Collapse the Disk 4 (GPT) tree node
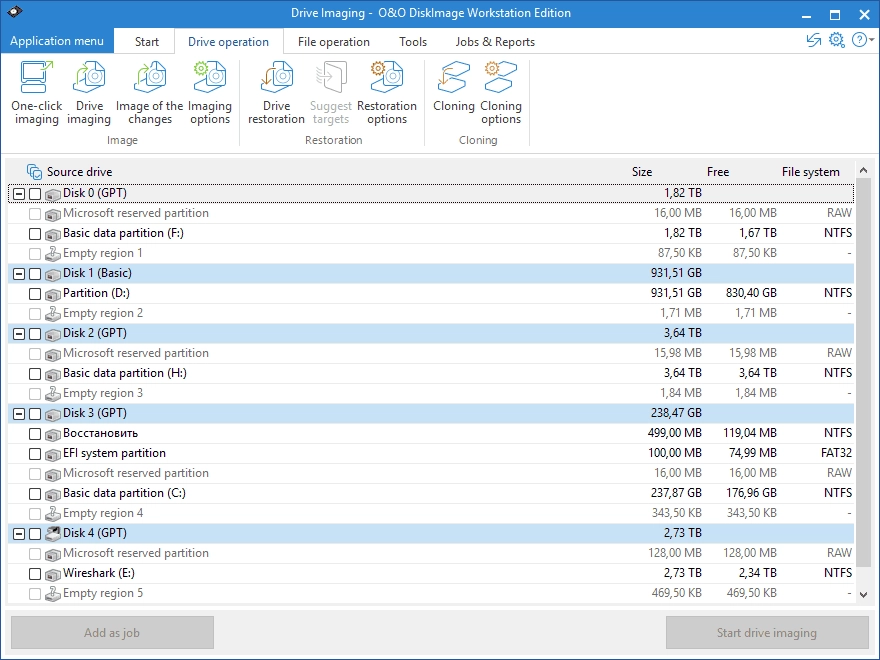880x660 pixels. click(x=19, y=534)
